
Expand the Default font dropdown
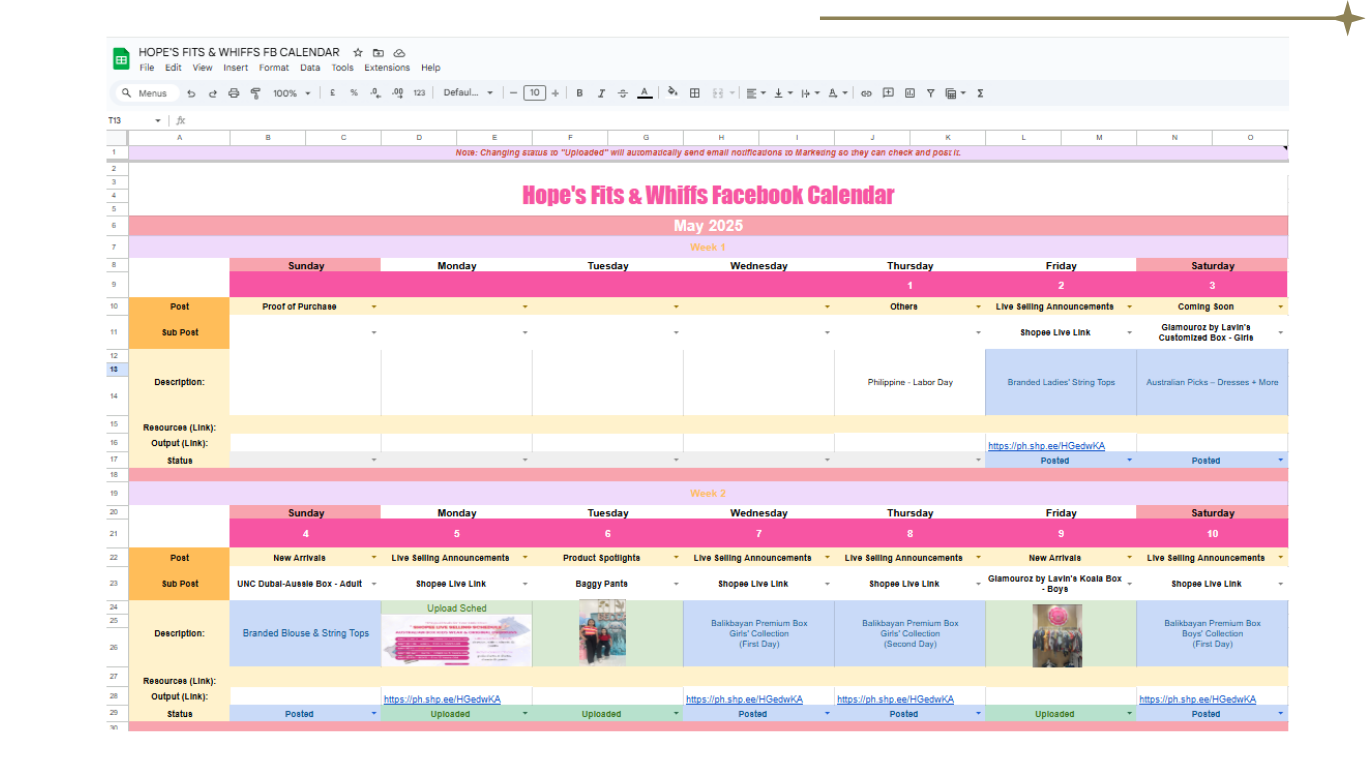(x=468, y=93)
